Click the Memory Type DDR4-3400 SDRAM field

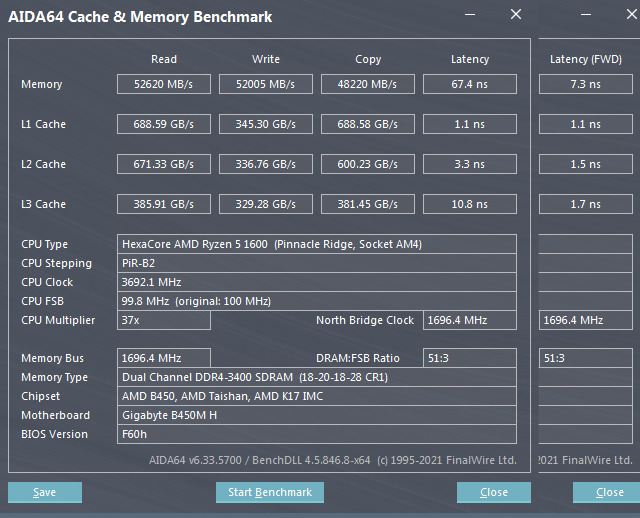coord(317,377)
